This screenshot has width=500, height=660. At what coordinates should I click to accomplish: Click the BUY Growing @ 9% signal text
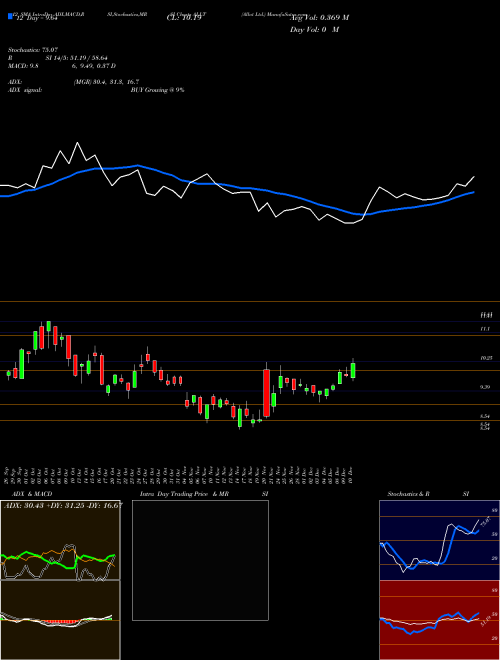pos(157,90)
